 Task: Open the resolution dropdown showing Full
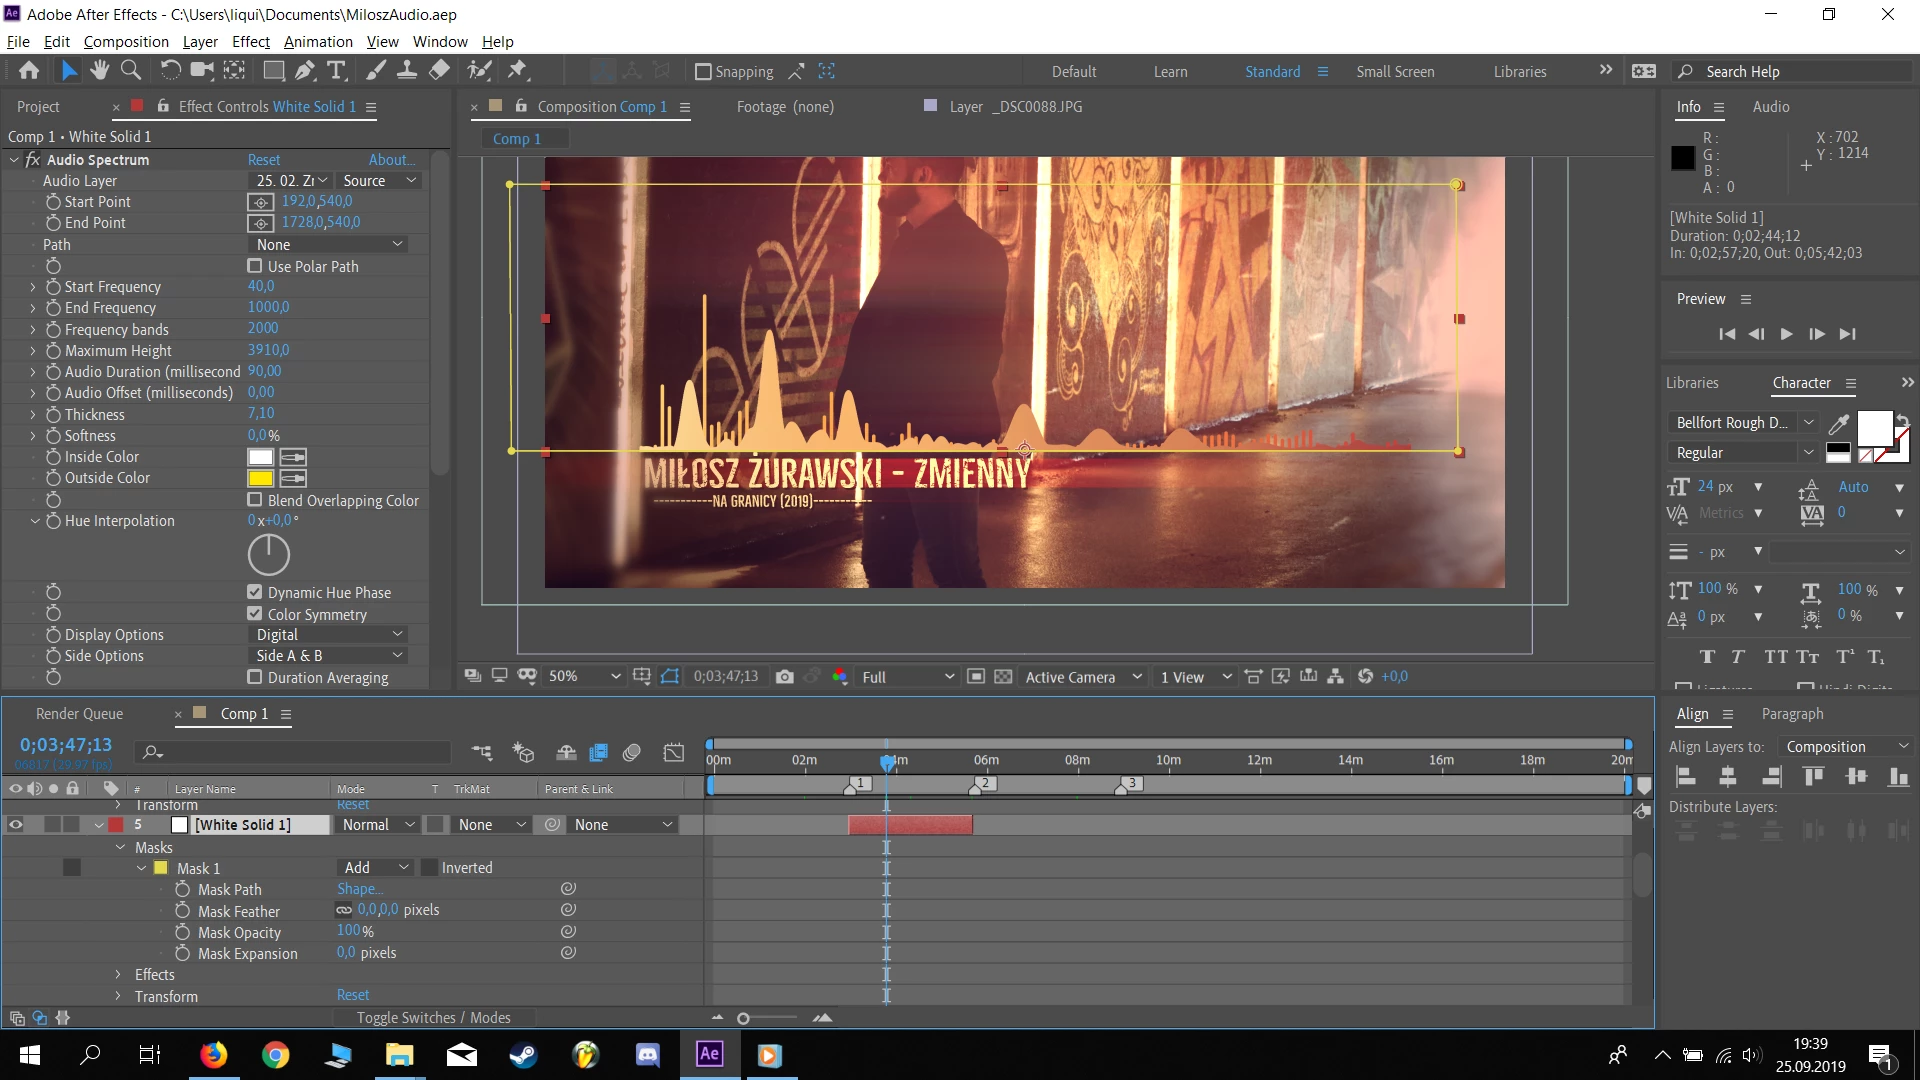click(907, 677)
